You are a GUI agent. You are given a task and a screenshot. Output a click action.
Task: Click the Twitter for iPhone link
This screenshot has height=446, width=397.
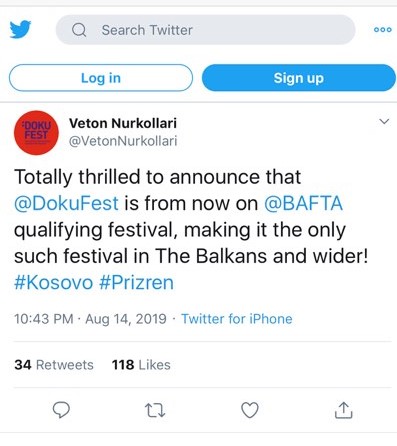coord(237,319)
